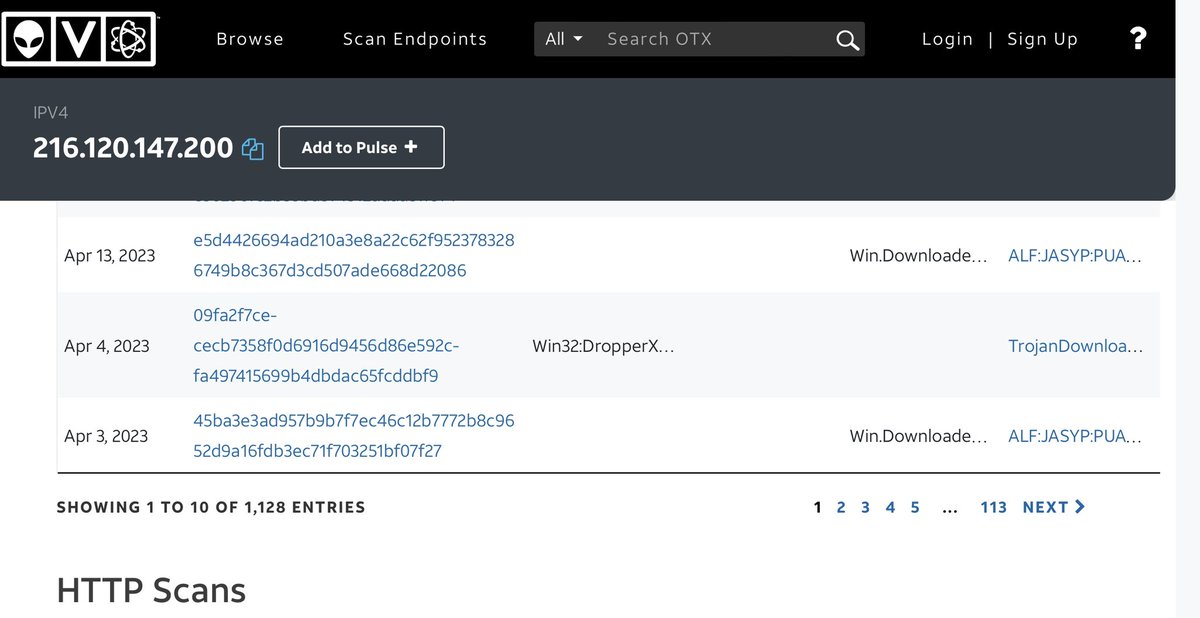The width and height of the screenshot is (1200, 618).
Task: Open the help question mark icon
Action: coord(1137,39)
